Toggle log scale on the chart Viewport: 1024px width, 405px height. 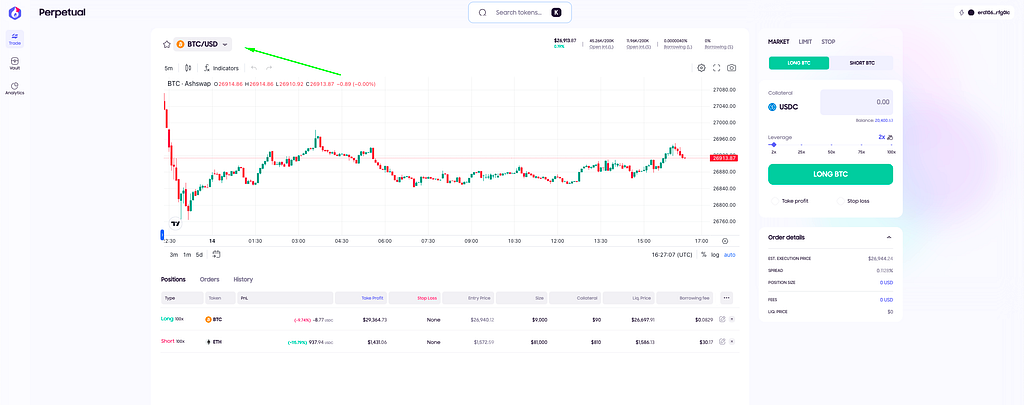coord(715,255)
